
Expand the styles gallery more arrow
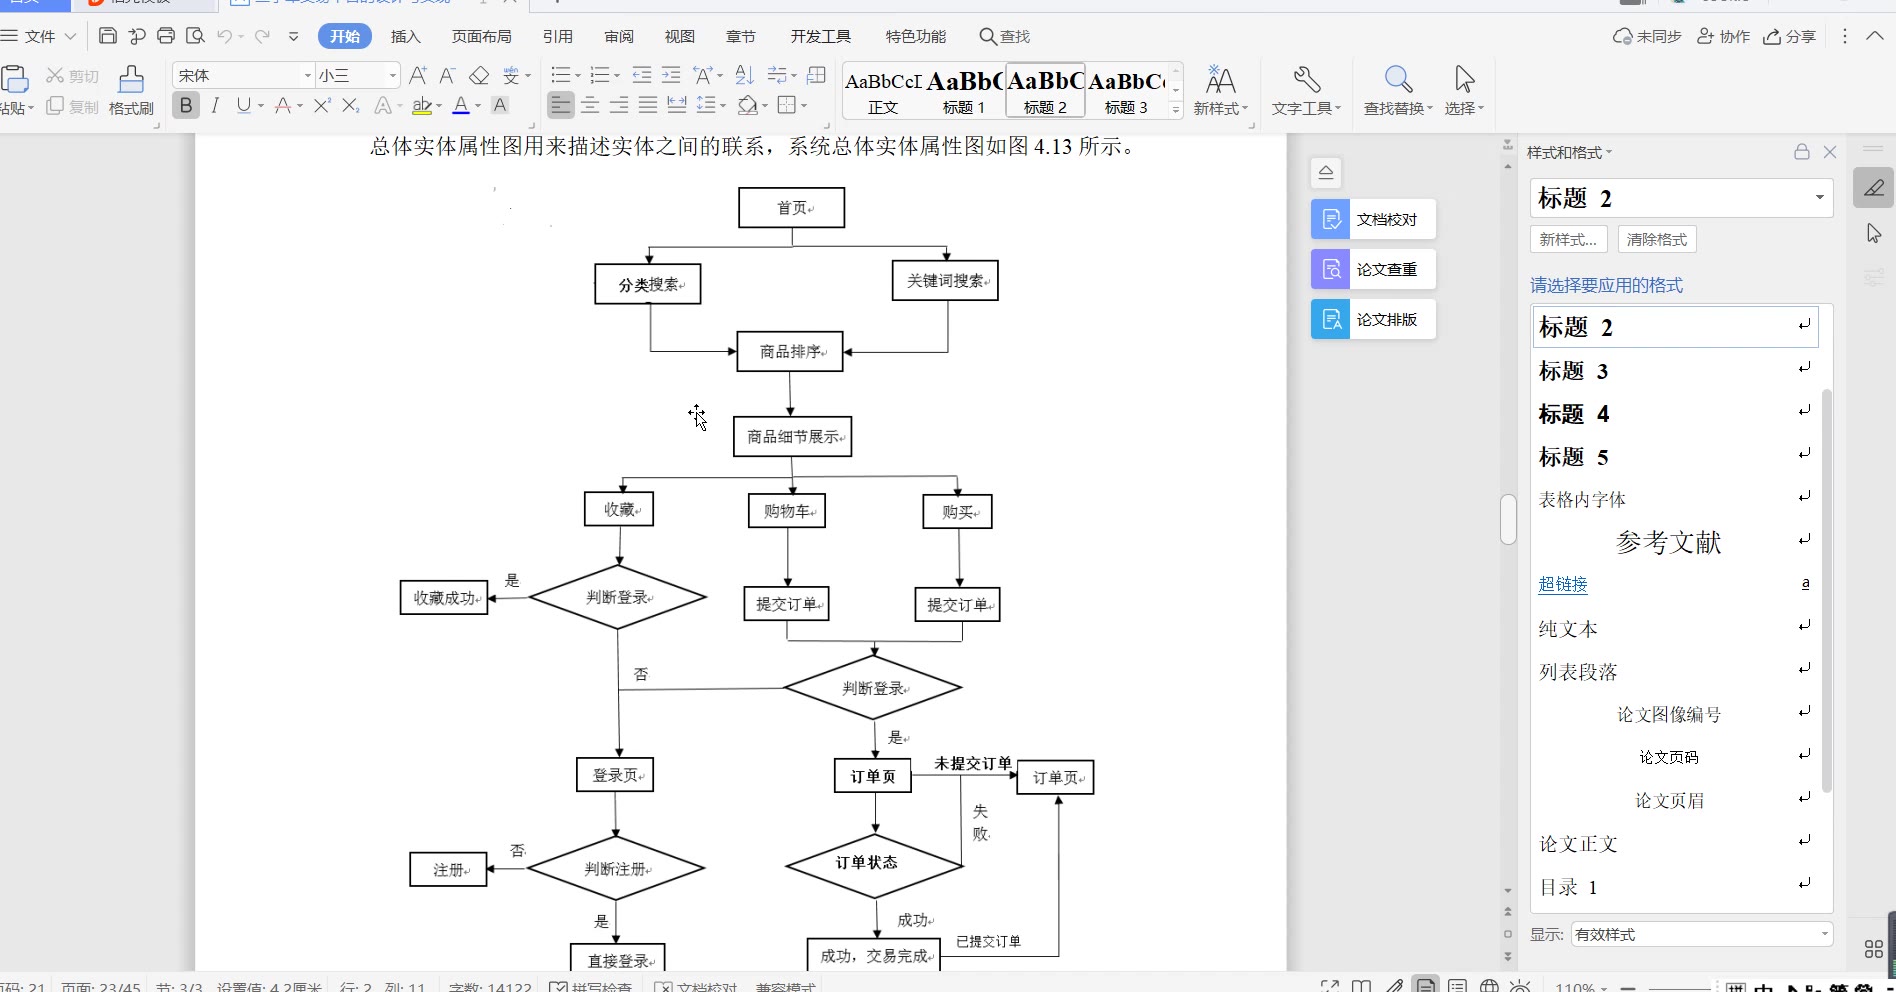click(1176, 109)
